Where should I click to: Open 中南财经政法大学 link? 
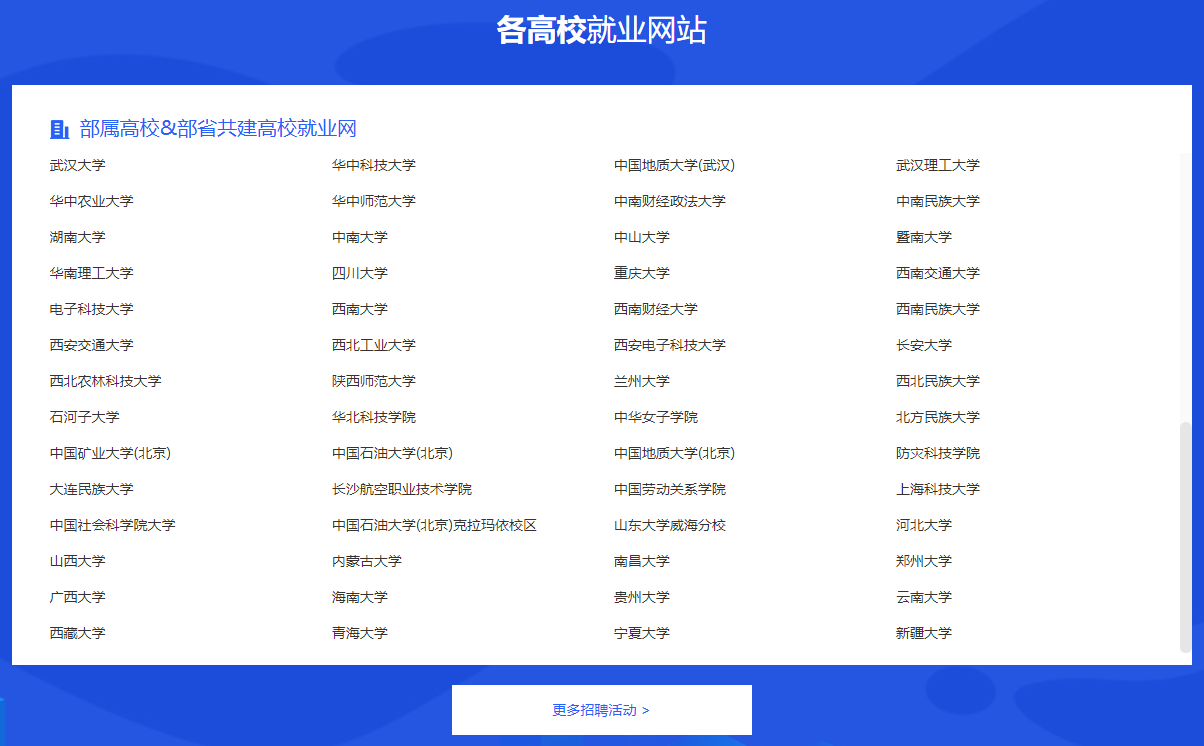pyautogui.click(x=670, y=201)
